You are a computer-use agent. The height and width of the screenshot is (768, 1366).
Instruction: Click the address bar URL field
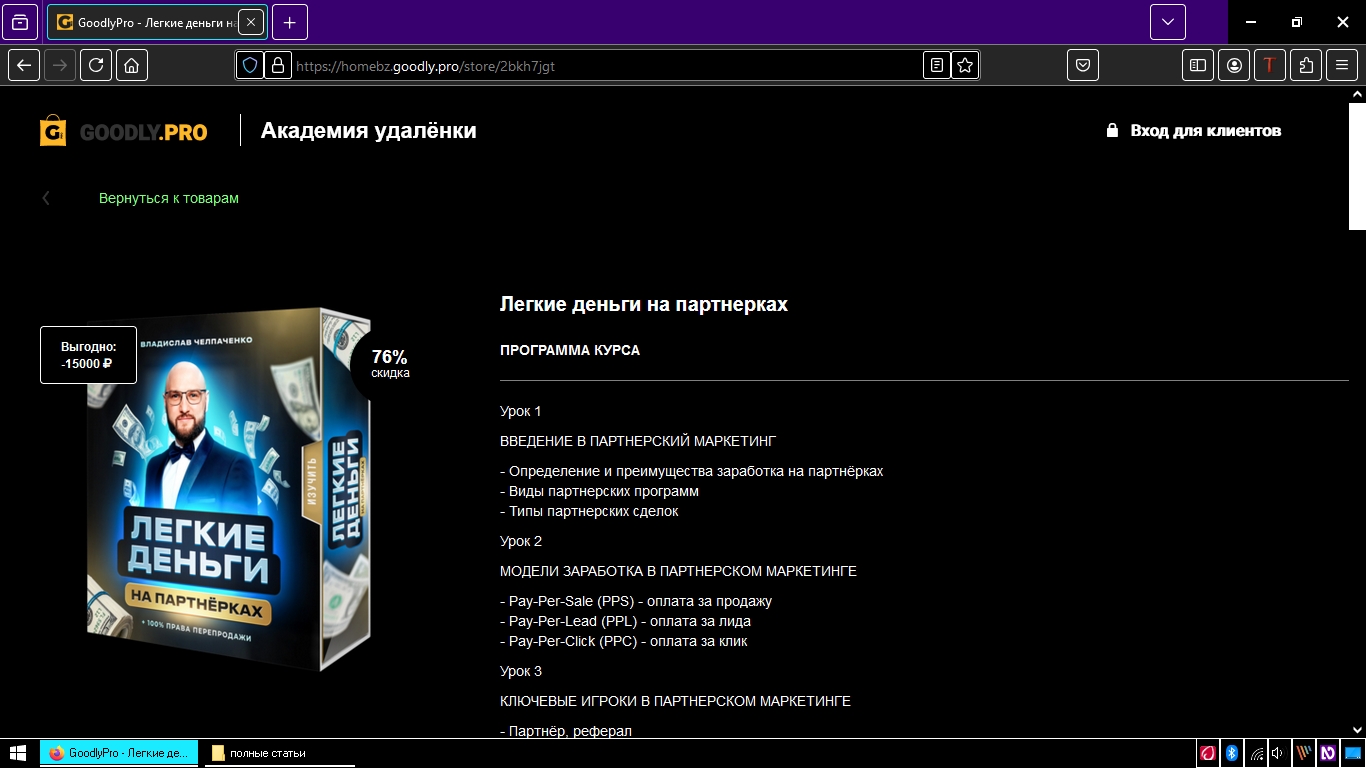point(606,66)
